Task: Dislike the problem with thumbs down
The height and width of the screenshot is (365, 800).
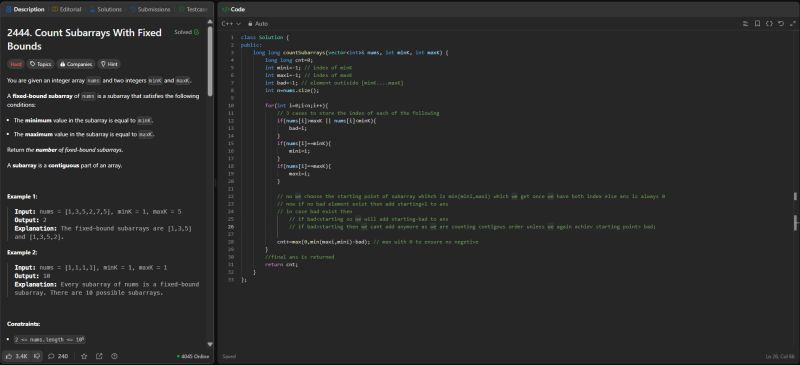Action: 37,356
